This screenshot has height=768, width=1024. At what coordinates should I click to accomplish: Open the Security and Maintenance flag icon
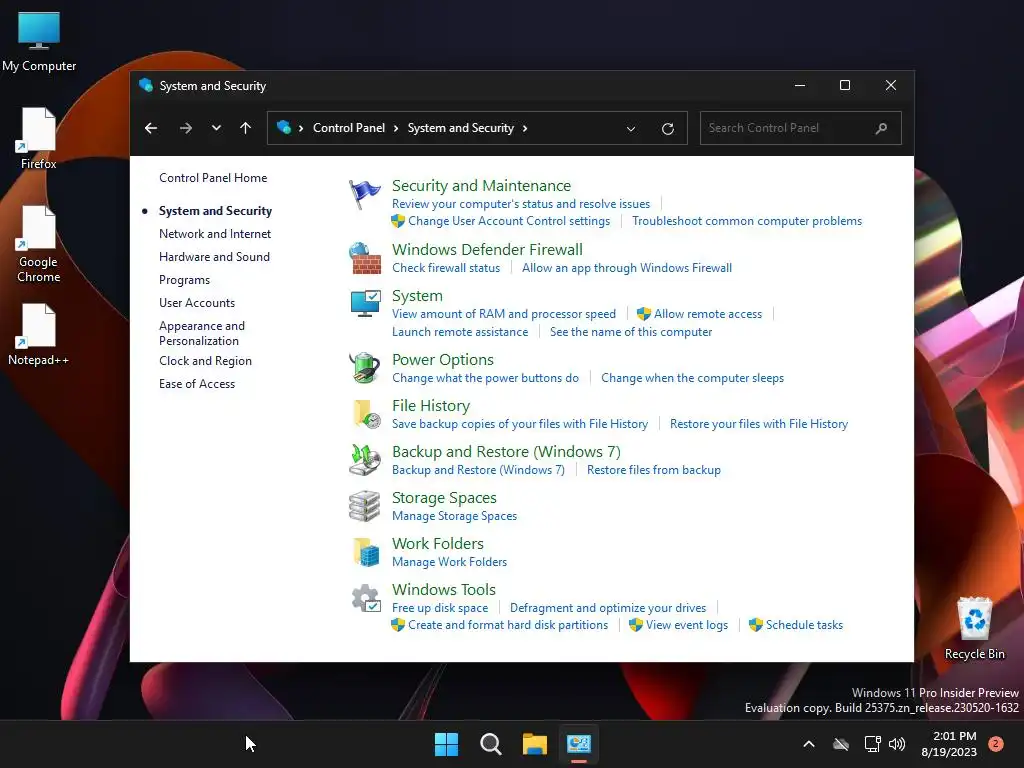coord(364,195)
